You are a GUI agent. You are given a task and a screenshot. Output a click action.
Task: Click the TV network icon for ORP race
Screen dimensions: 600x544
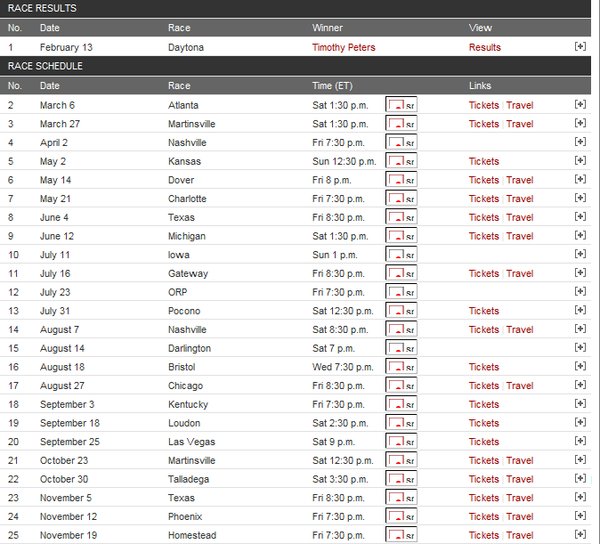pyautogui.click(x=401, y=292)
